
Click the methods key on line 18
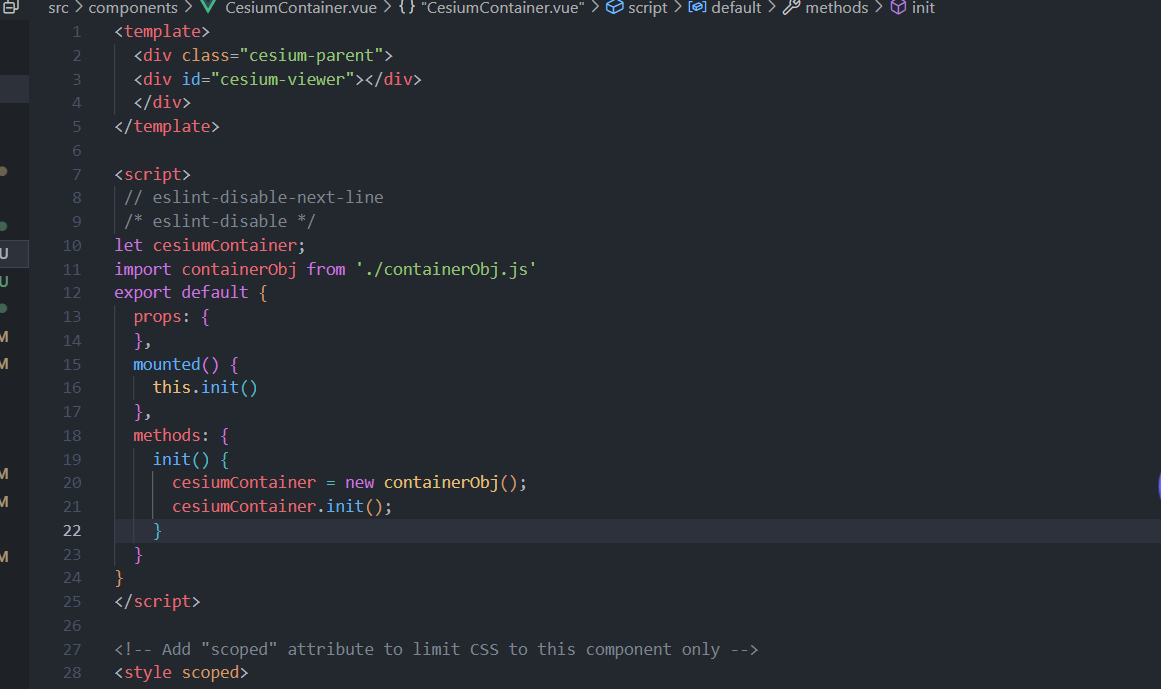(167, 436)
